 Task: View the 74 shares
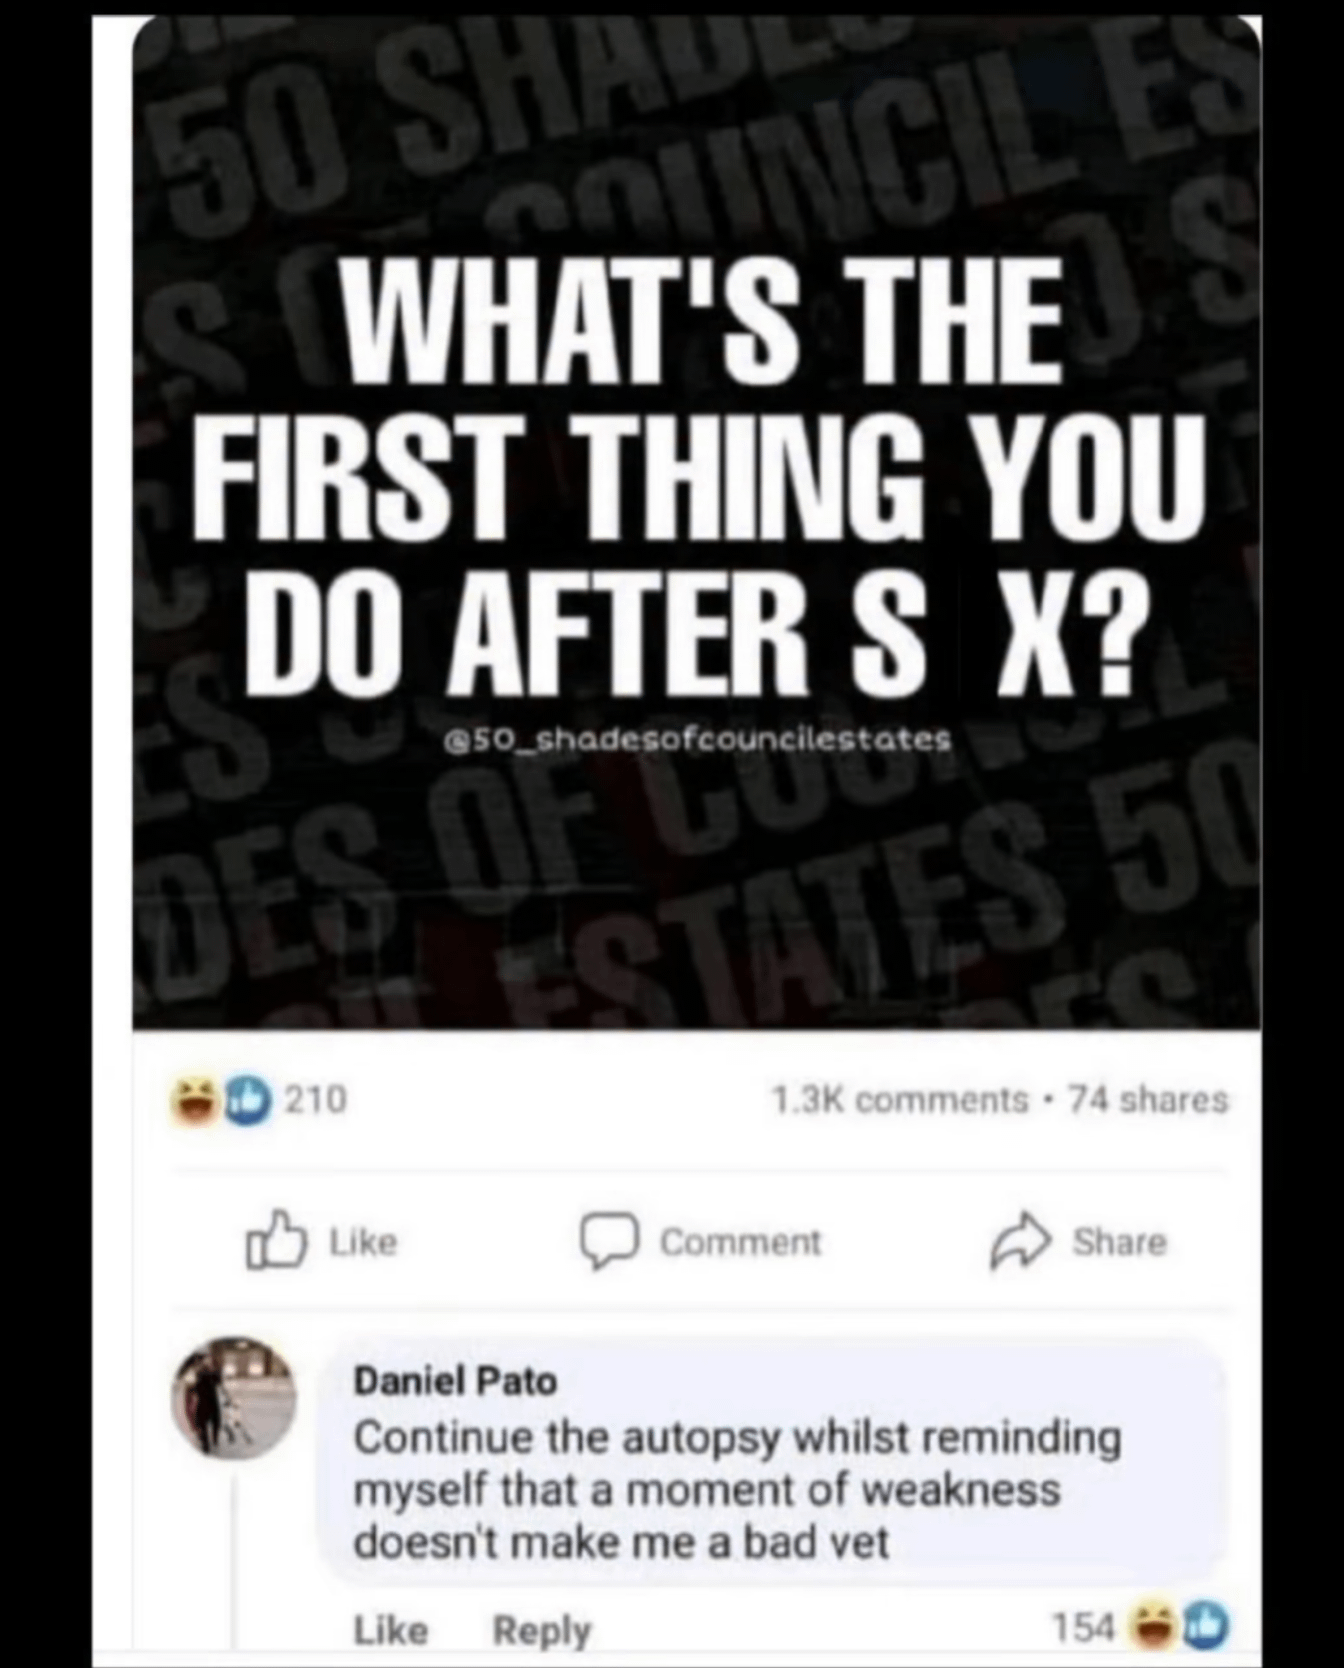(x=1148, y=1099)
